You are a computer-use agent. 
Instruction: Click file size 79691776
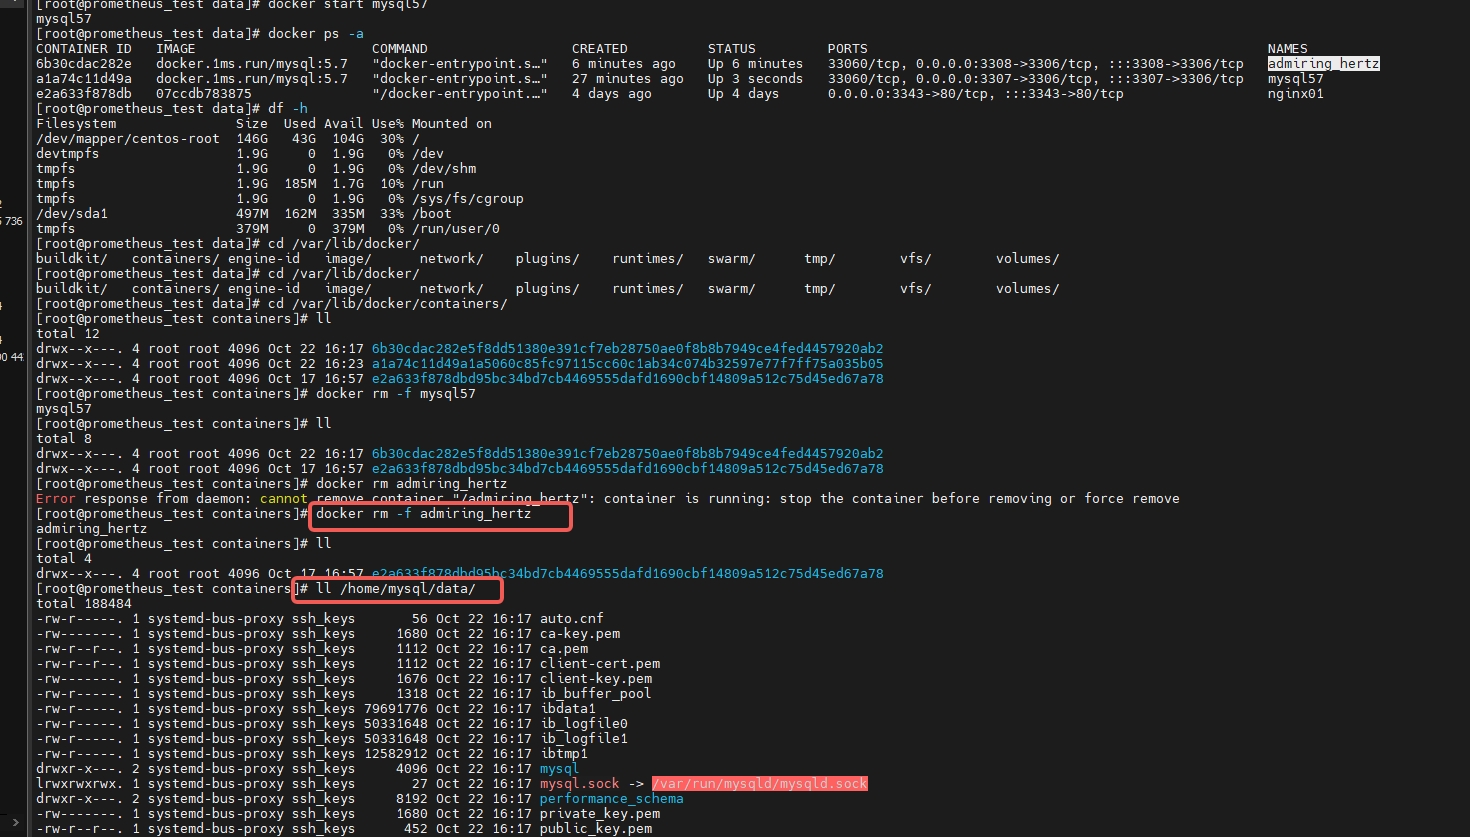[395, 709]
